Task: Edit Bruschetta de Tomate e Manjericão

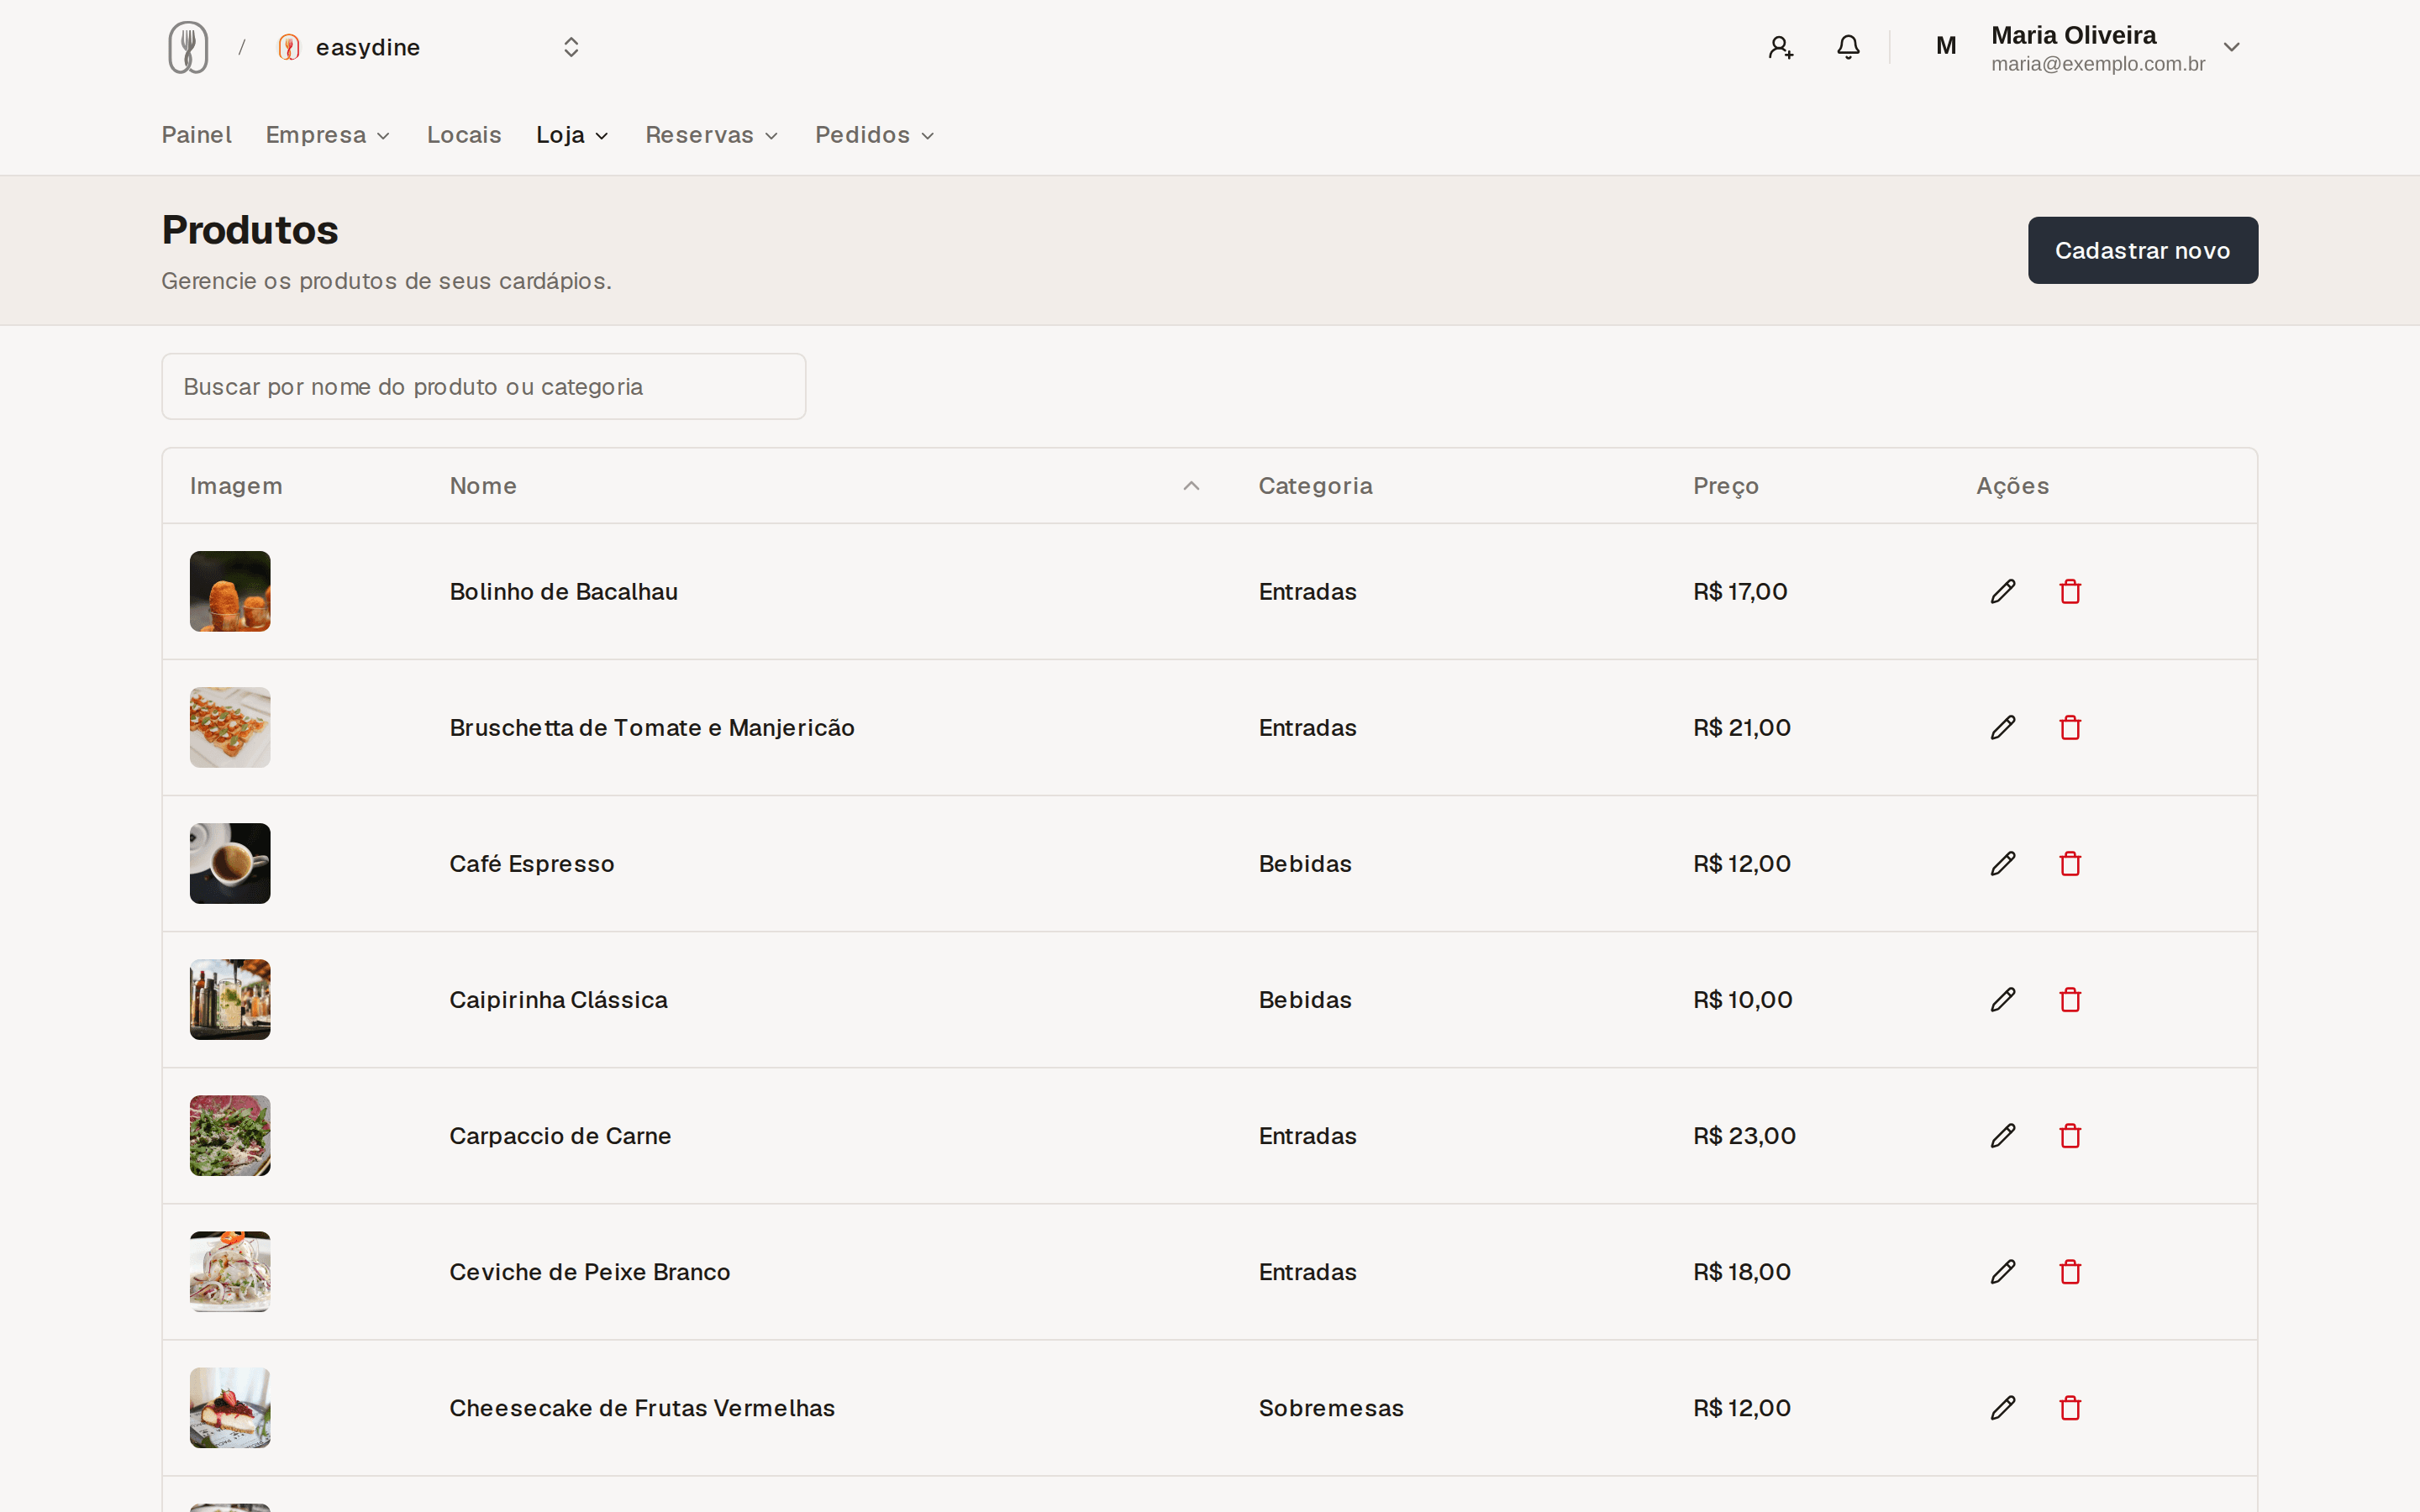Action: (x=2003, y=727)
